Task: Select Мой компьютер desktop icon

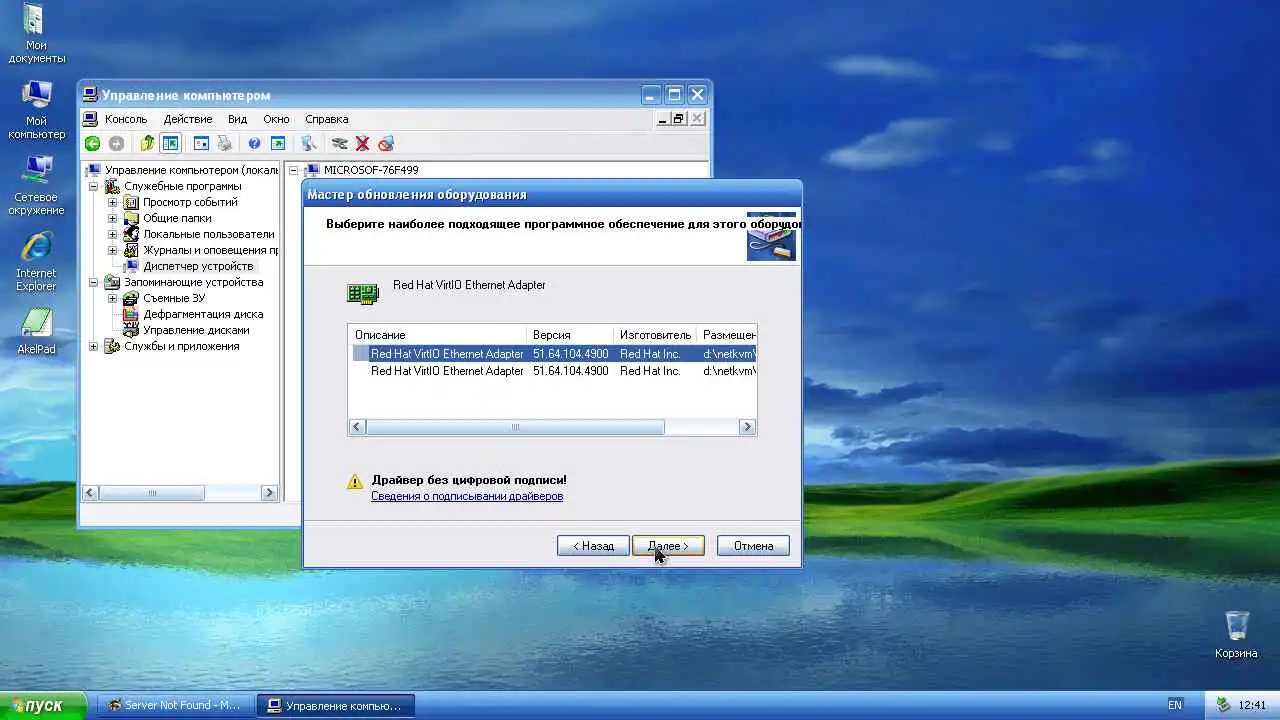Action: point(37,109)
